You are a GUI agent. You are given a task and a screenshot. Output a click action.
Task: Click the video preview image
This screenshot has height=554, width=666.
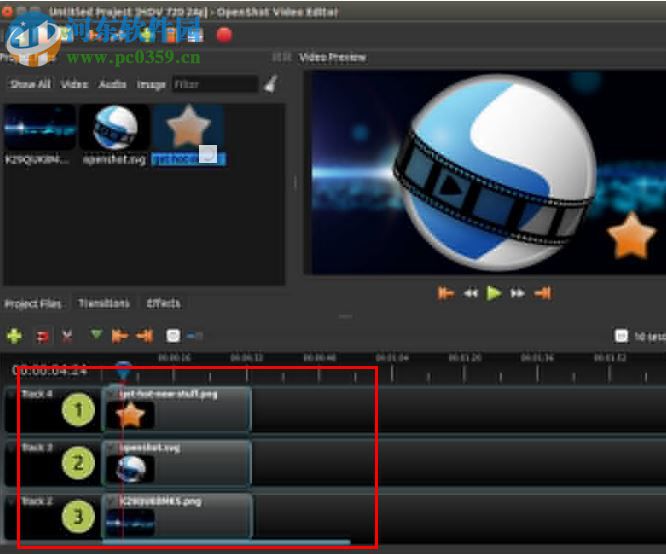(x=488, y=172)
